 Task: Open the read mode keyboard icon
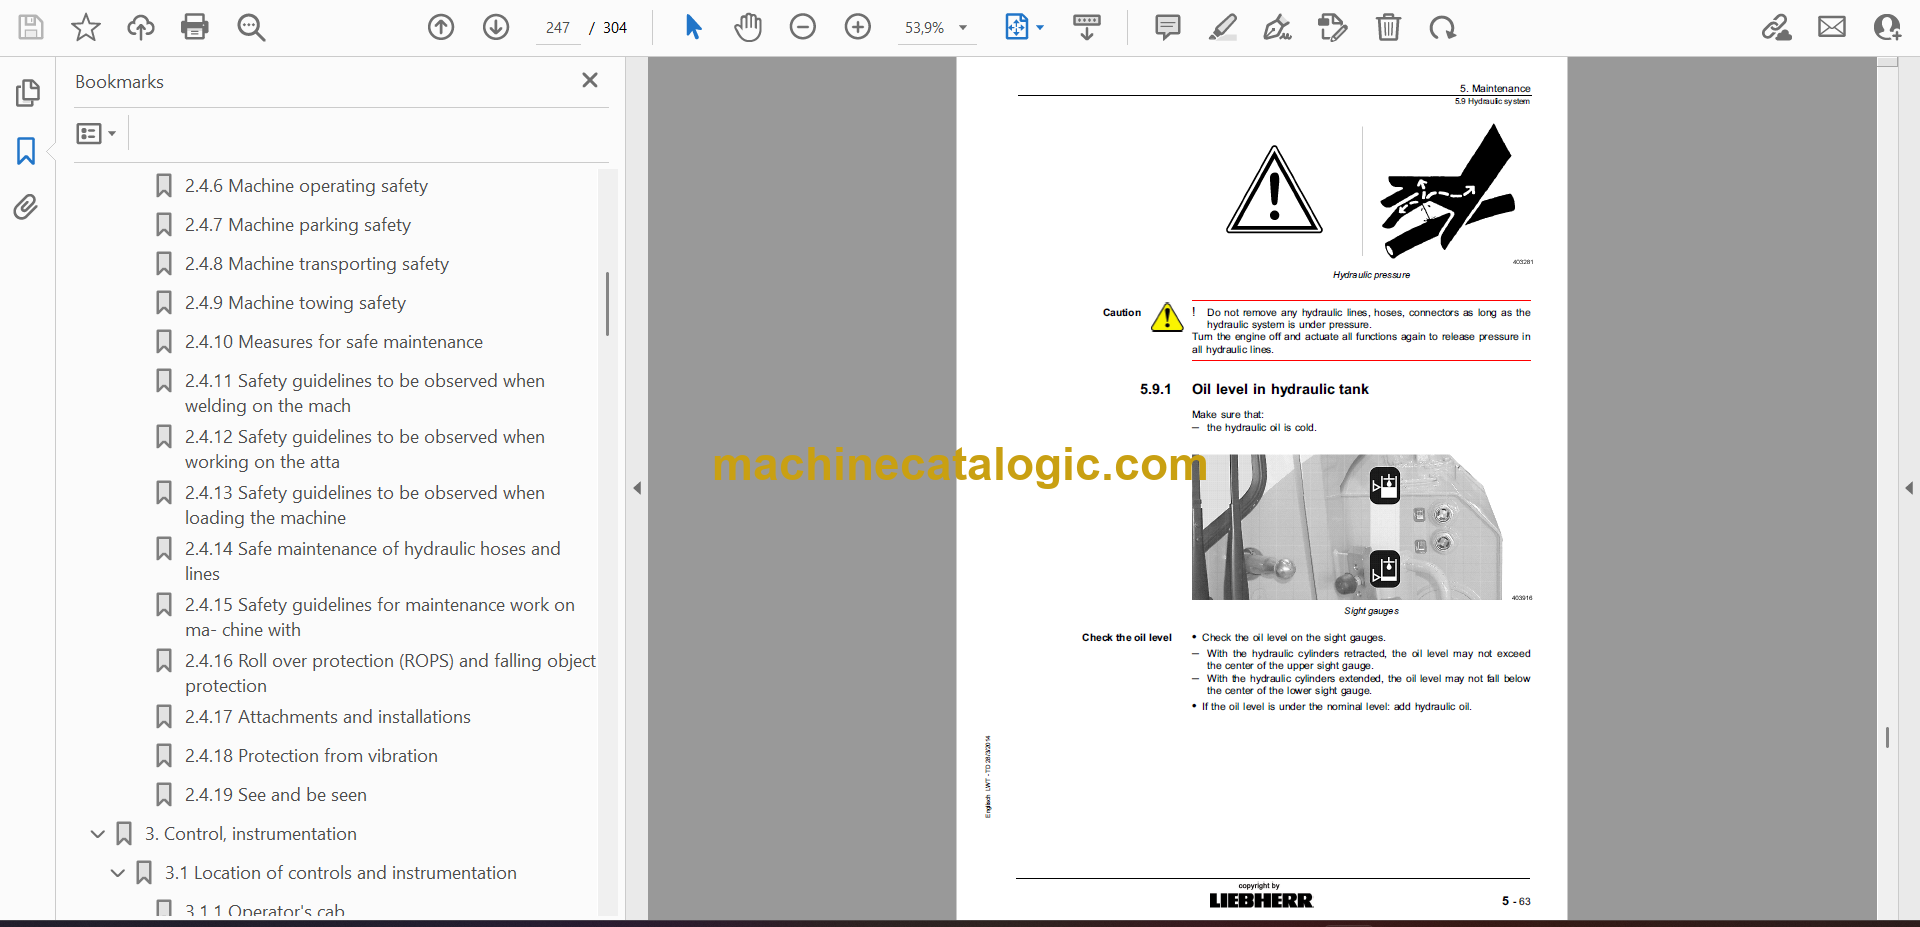(1087, 27)
